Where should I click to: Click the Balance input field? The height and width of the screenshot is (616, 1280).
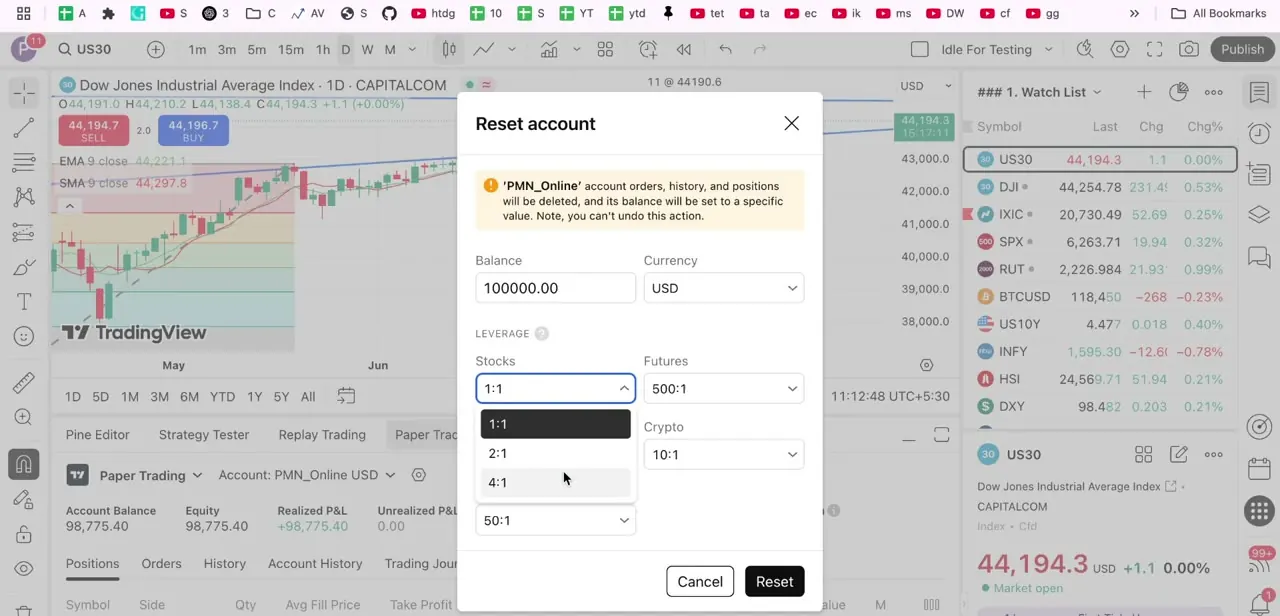[x=555, y=288]
